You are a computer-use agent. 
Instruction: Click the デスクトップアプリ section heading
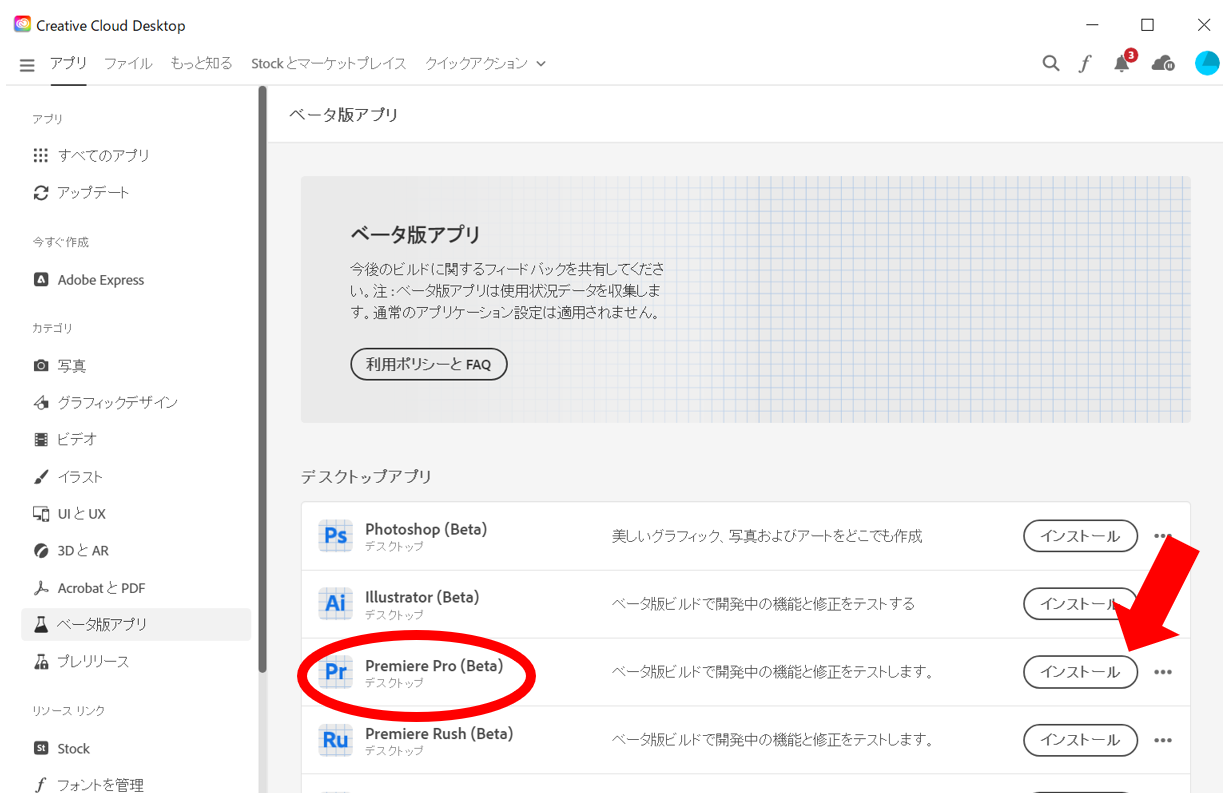(x=366, y=477)
